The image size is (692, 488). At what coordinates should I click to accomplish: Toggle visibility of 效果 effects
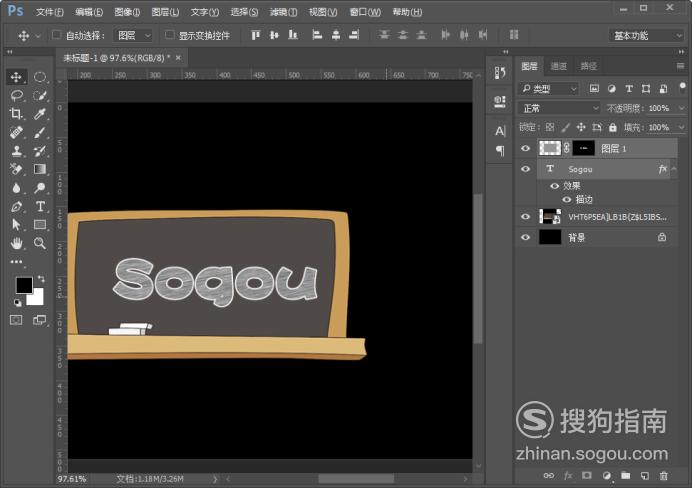pyautogui.click(x=554, y=186)
